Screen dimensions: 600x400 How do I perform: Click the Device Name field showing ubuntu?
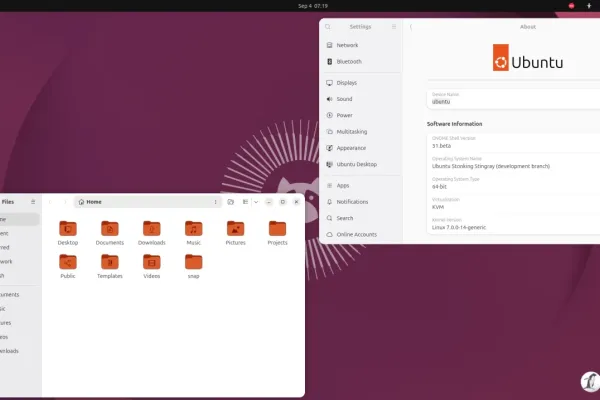click(x=514, y=99)
